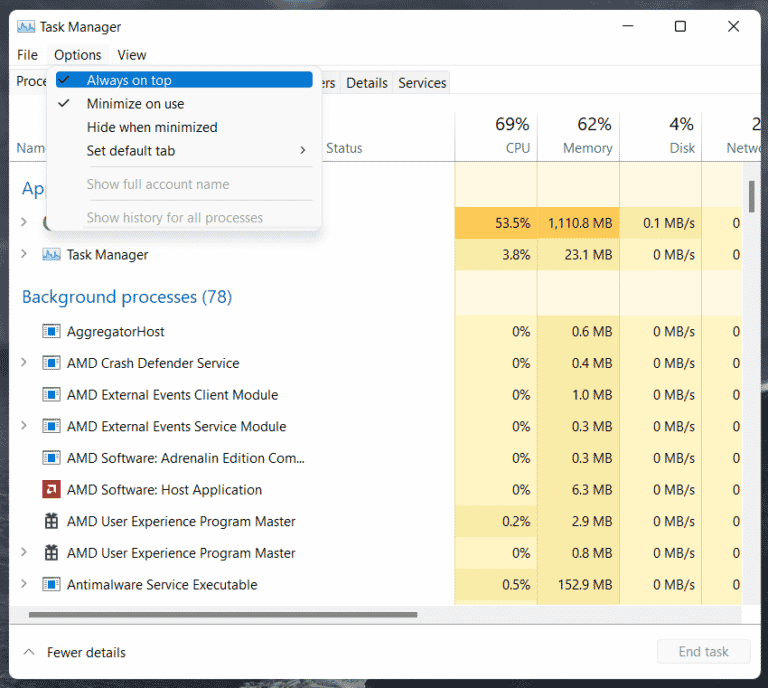Enable Hide when minimized option
The image size is (768, 688).
184,127
